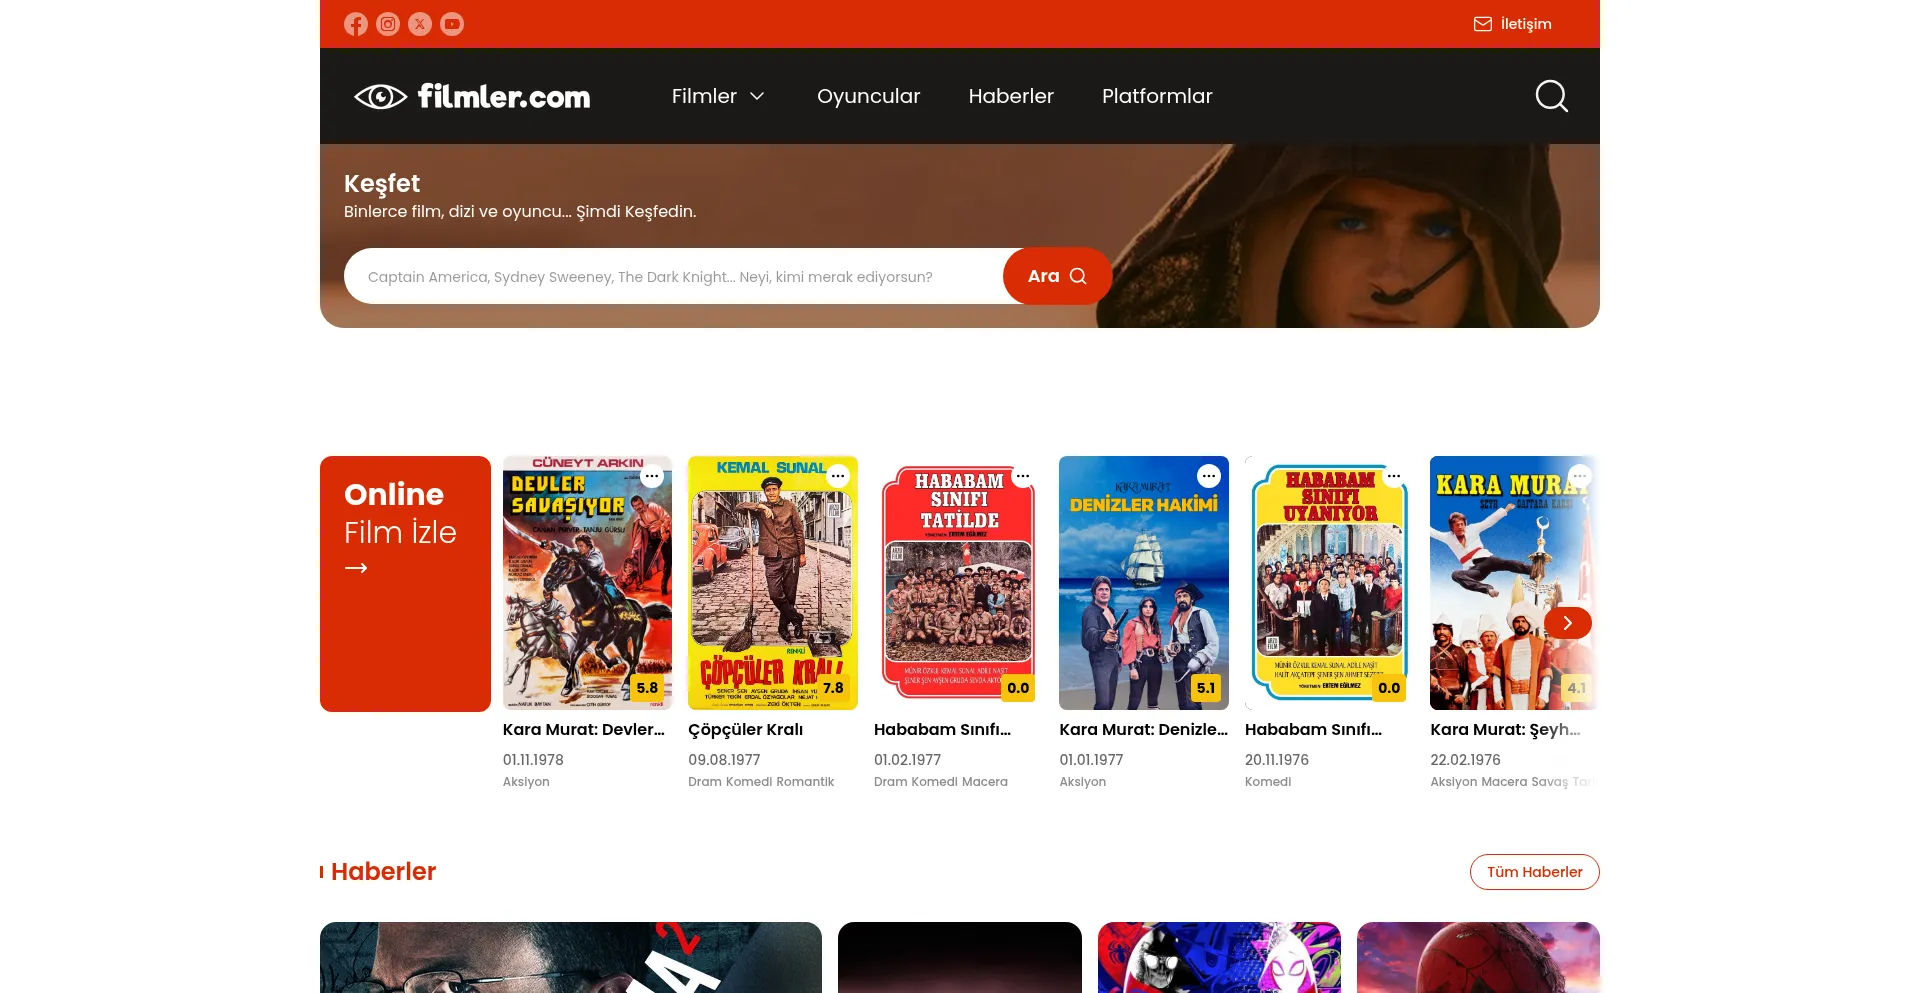
Task: Click the 5.8 rating badge
Action: pos(648,688)
